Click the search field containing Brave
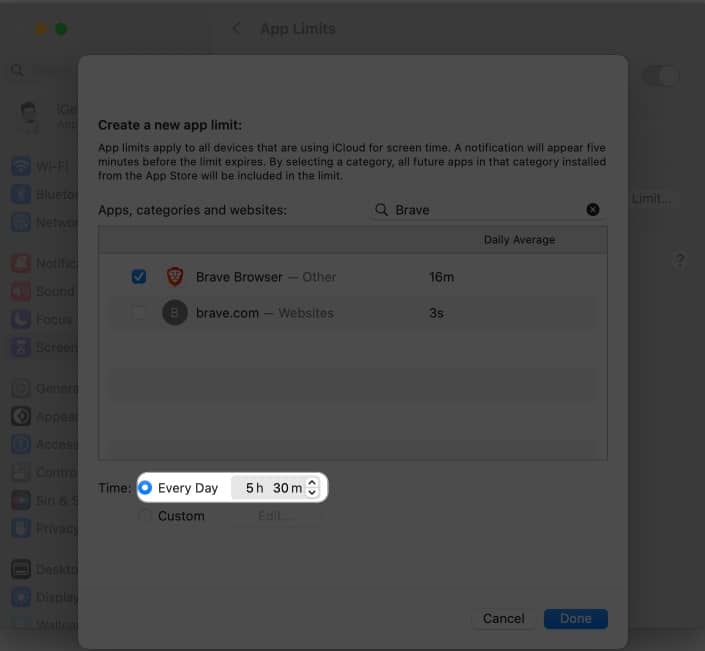 click(x=488, y=210)
